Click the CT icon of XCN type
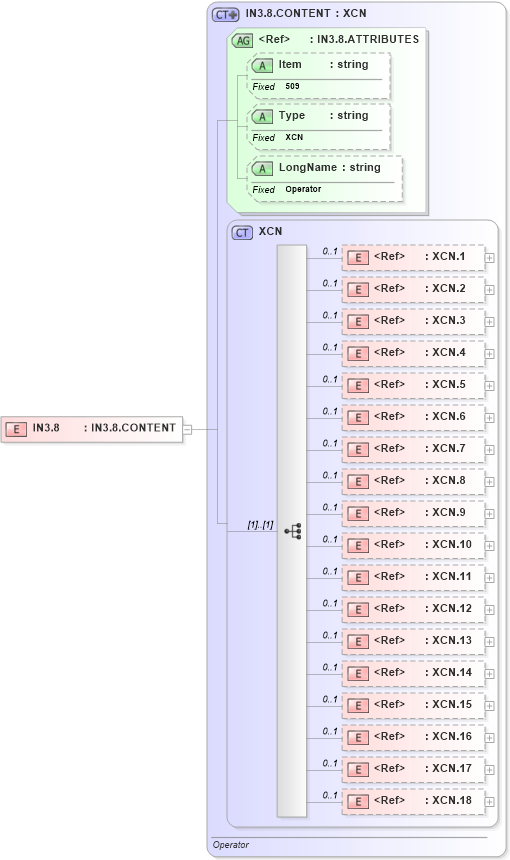 pos(242,233)
